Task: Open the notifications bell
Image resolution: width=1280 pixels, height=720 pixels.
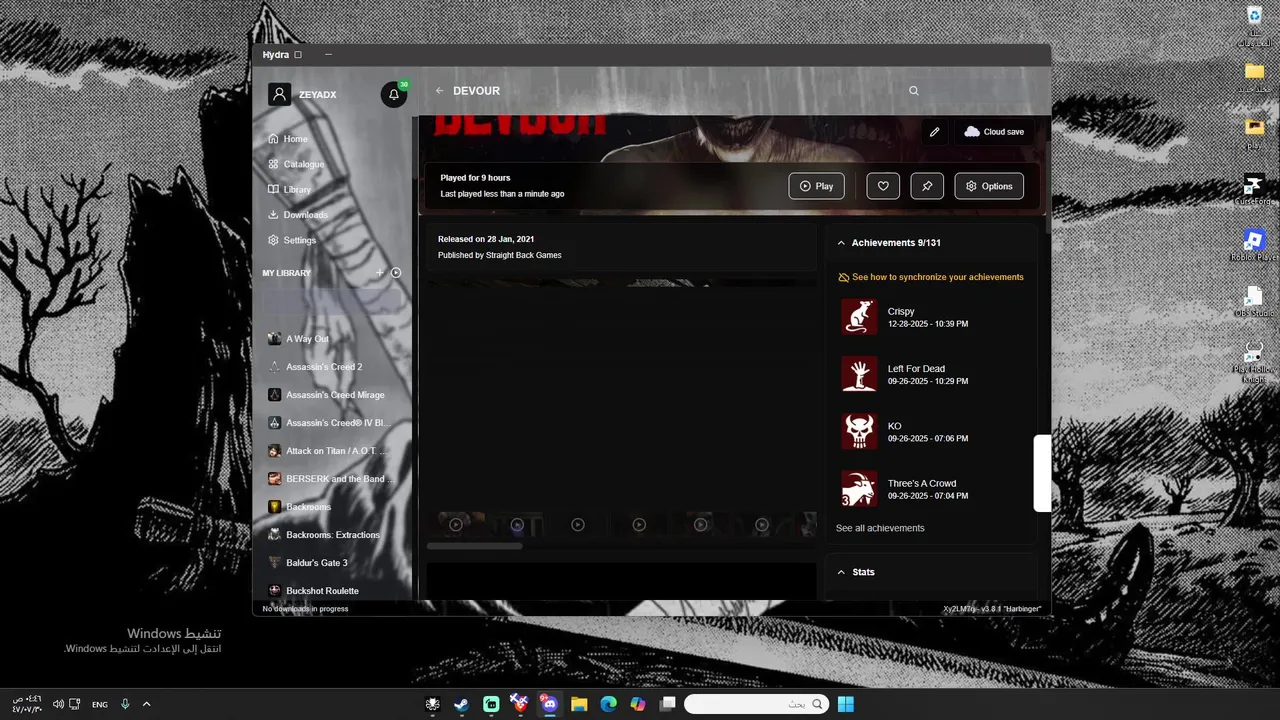Action: tap(394, 95)
